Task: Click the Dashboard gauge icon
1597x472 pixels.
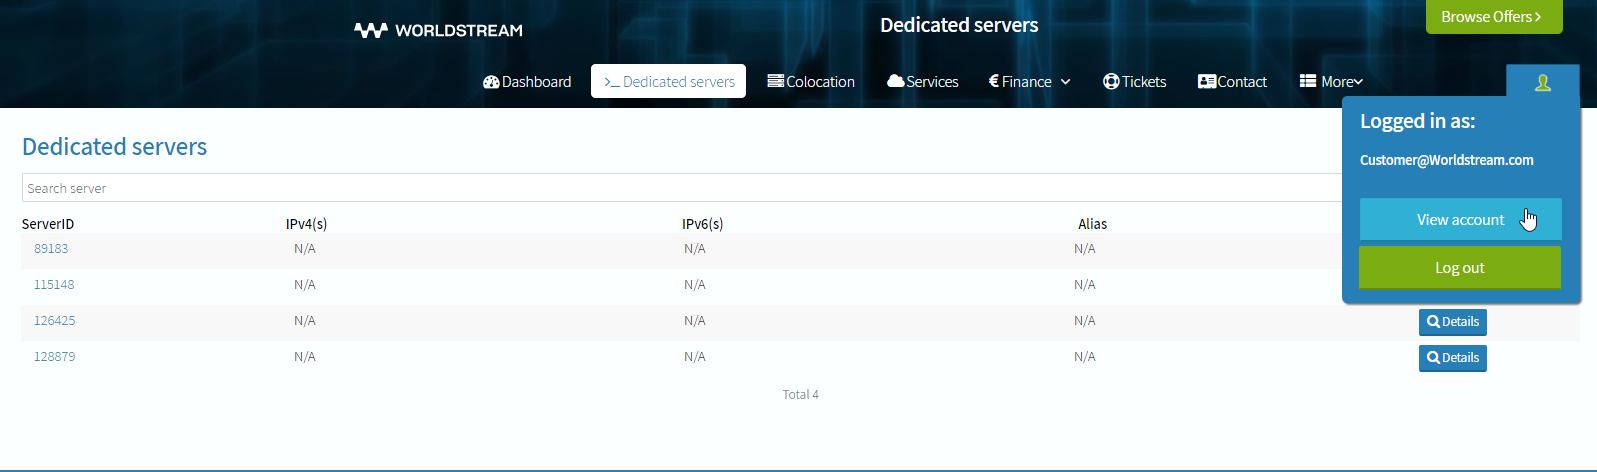Action: point(491,82)
